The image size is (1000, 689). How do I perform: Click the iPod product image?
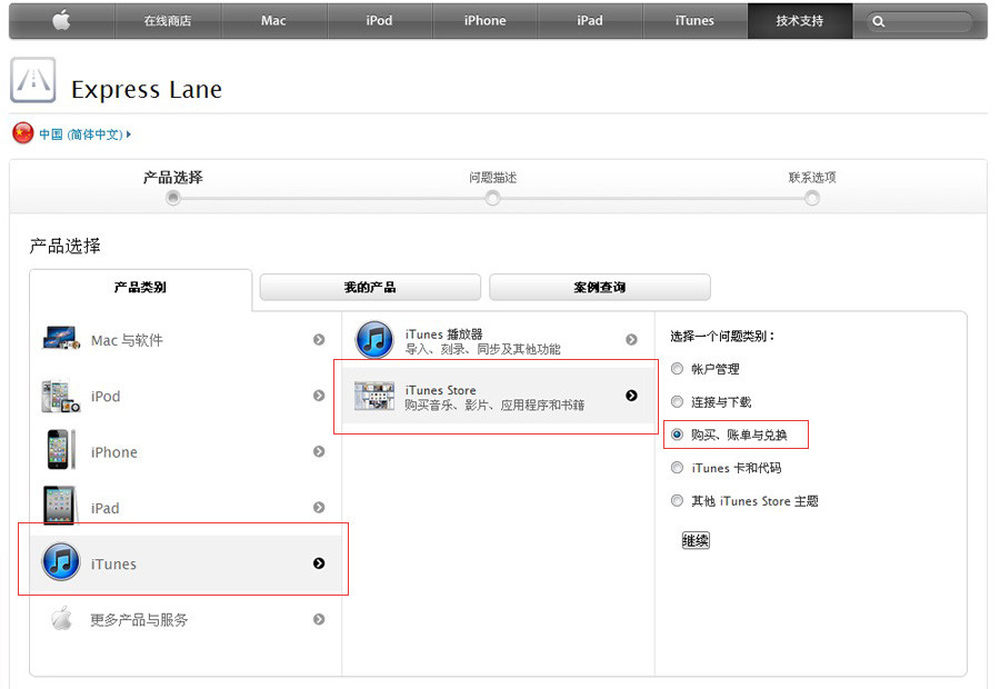point(61,396)
